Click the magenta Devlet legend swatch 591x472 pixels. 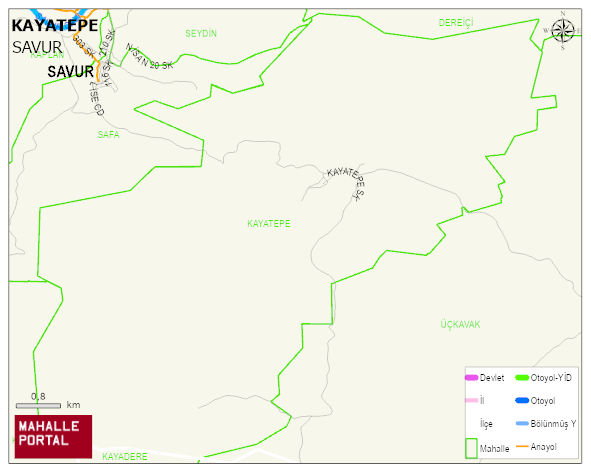pyautogui.click(x=471, y=378)
